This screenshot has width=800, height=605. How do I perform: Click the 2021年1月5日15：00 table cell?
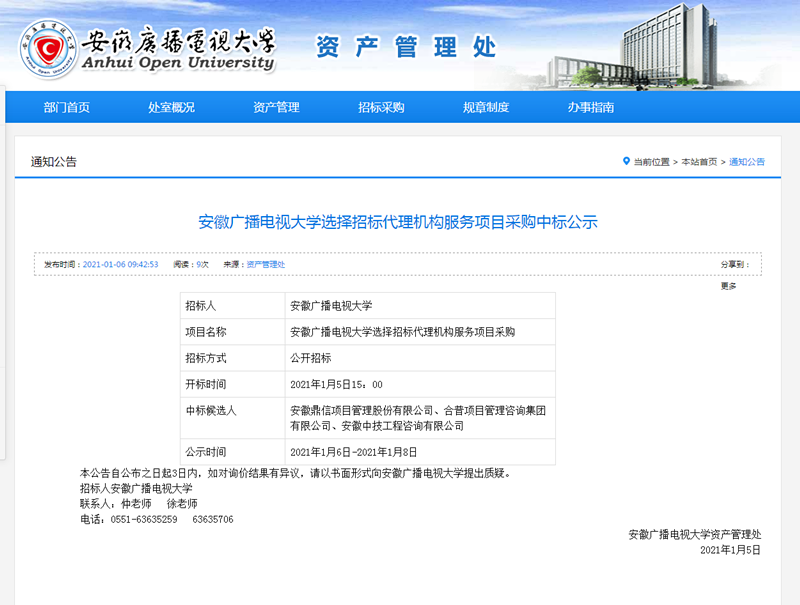coord(420,384)
